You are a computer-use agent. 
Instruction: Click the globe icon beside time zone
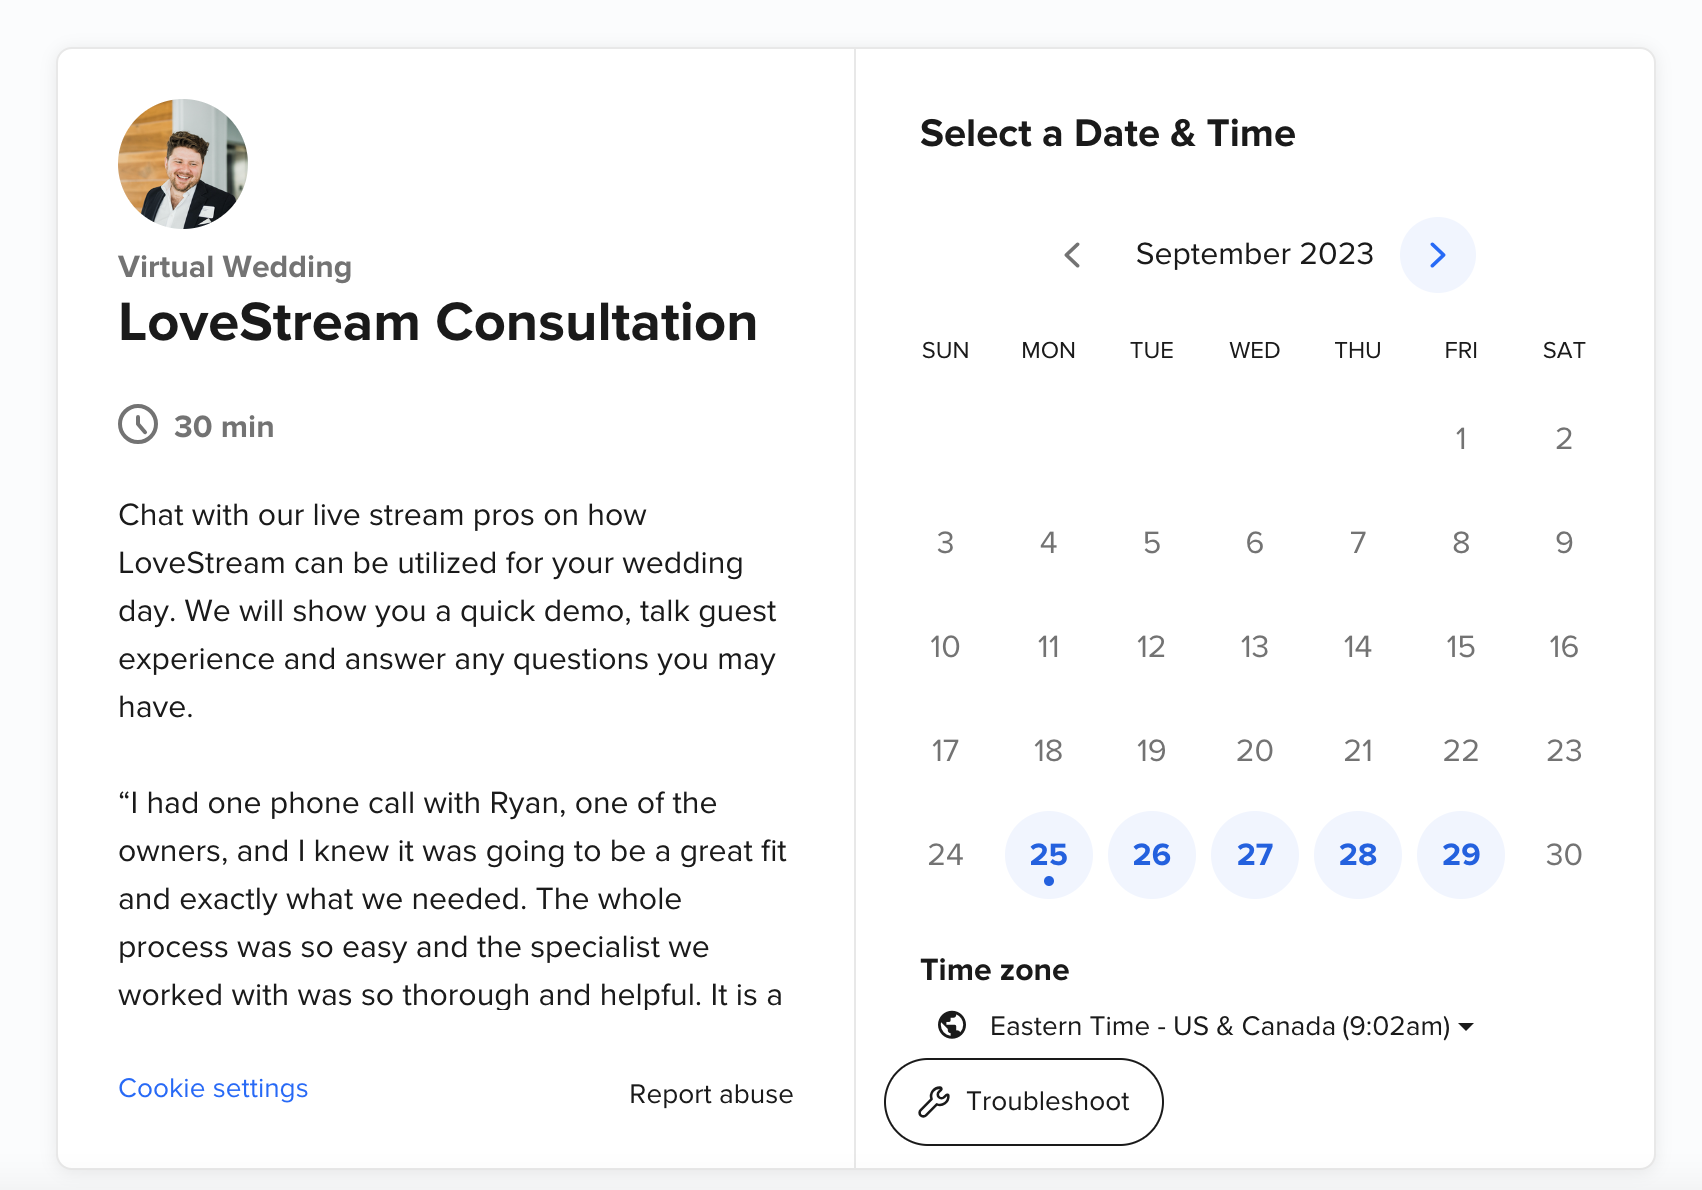952,1025
